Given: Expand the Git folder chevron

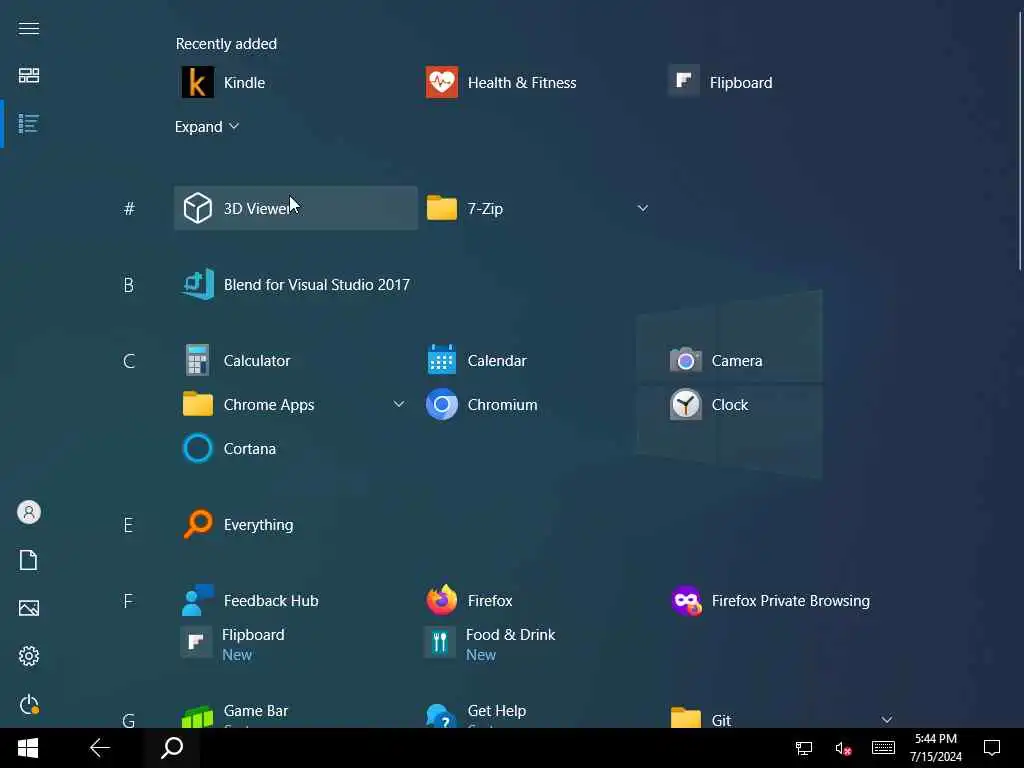Looking at the screenshot, I should click(x=886, y=720).
